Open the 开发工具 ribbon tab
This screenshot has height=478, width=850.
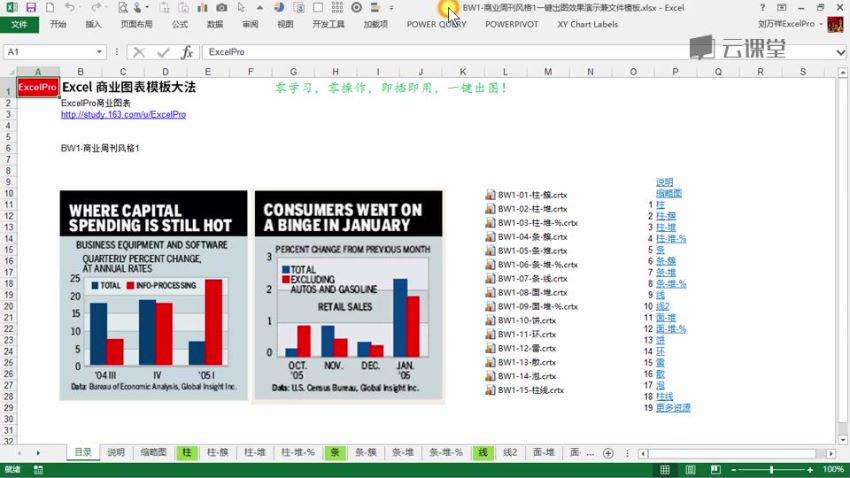pos(329,24)
